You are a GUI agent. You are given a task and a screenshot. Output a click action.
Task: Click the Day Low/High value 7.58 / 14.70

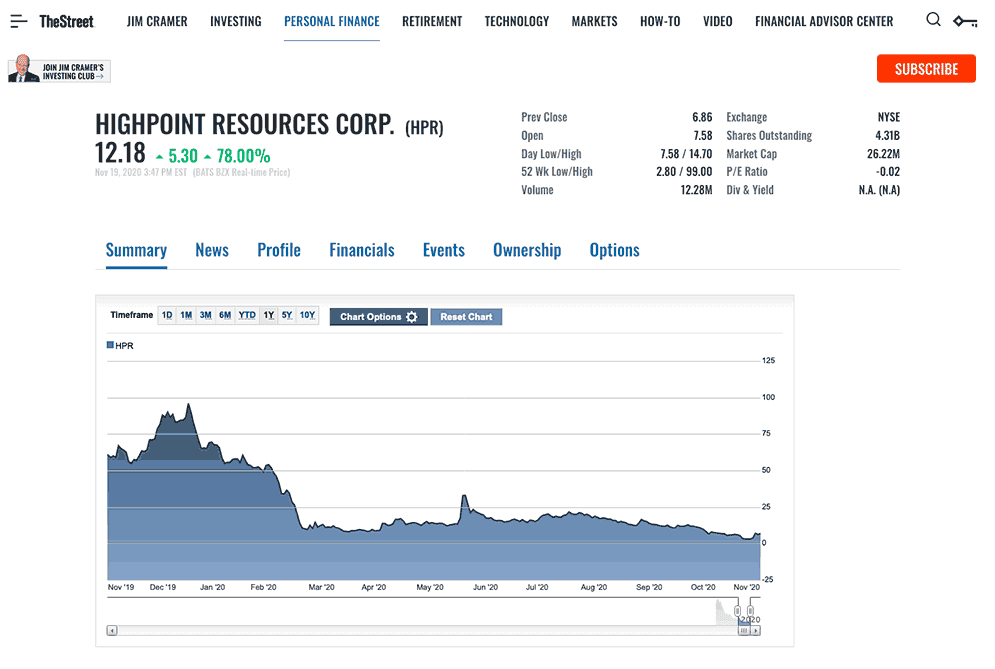click(686, 154)
